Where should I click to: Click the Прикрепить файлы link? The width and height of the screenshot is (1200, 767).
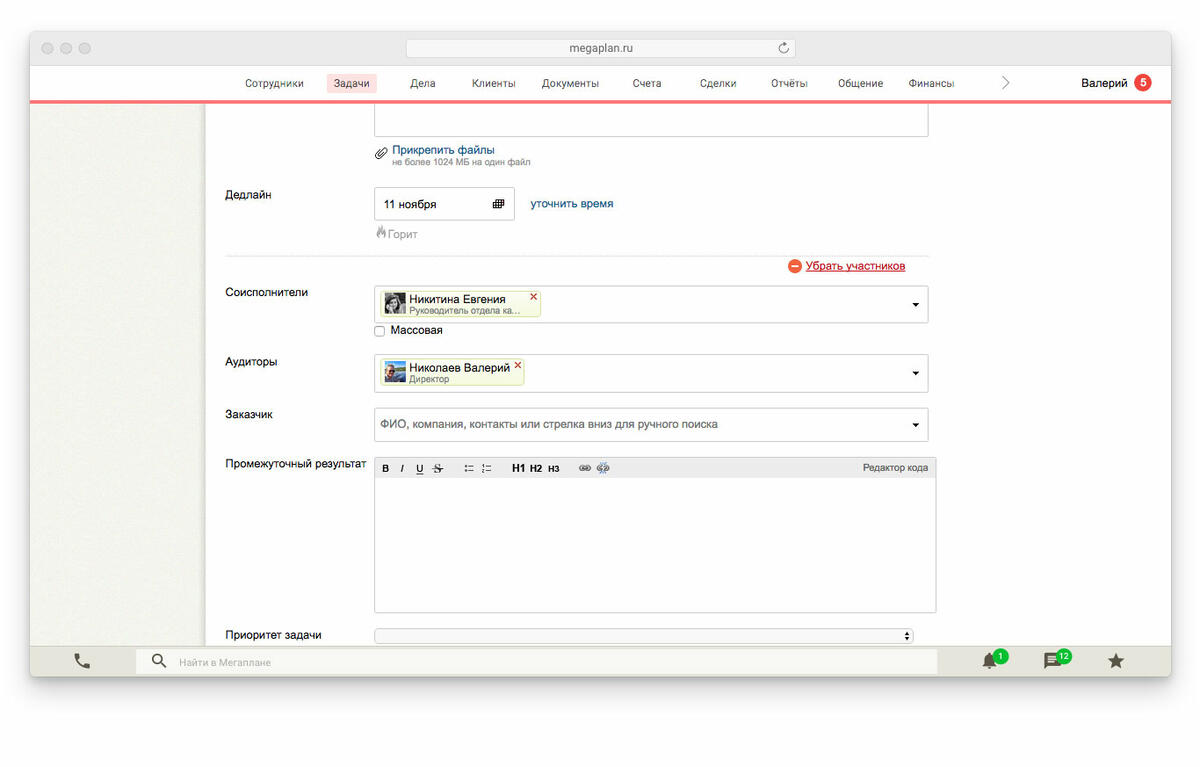tap(443, 150)
